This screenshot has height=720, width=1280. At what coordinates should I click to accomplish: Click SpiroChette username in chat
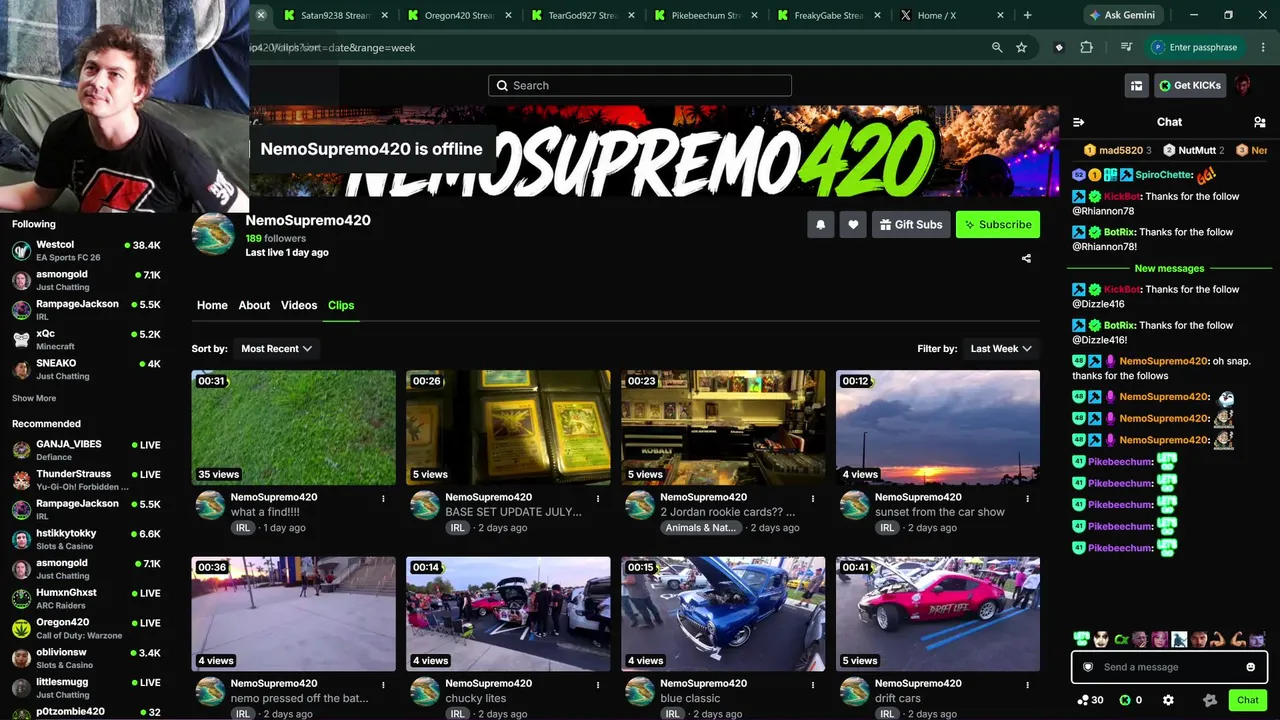click(x=1164, y=175)
